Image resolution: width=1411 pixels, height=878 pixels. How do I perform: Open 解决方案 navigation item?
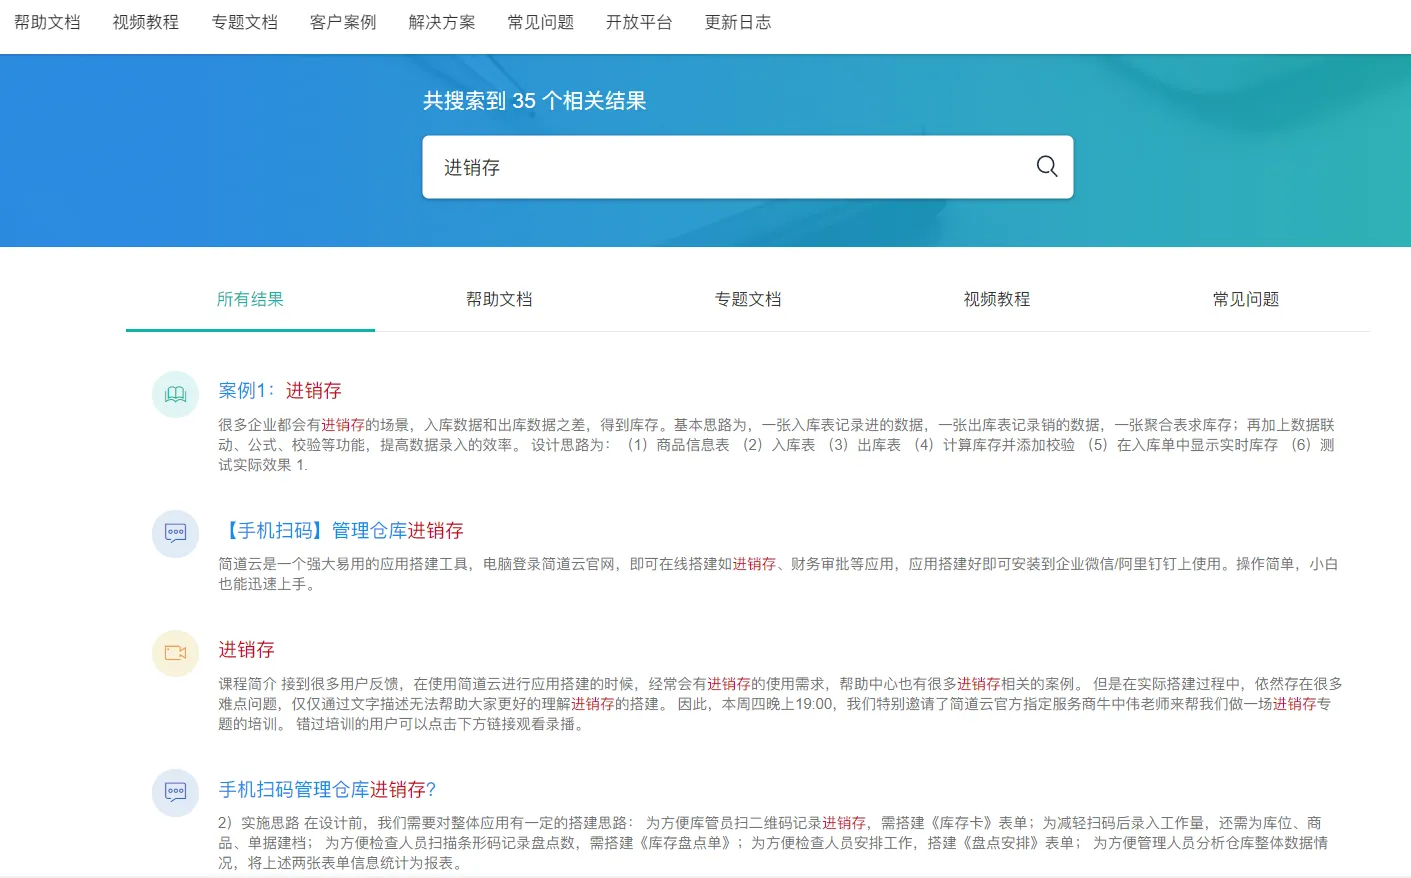(x=442, y=22)
